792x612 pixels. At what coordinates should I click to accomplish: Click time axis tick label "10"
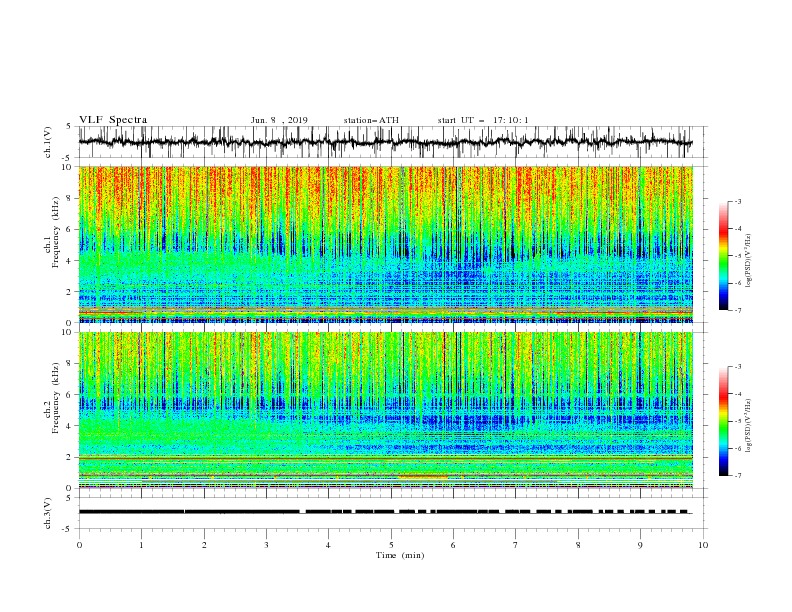(x=703, y=545)
